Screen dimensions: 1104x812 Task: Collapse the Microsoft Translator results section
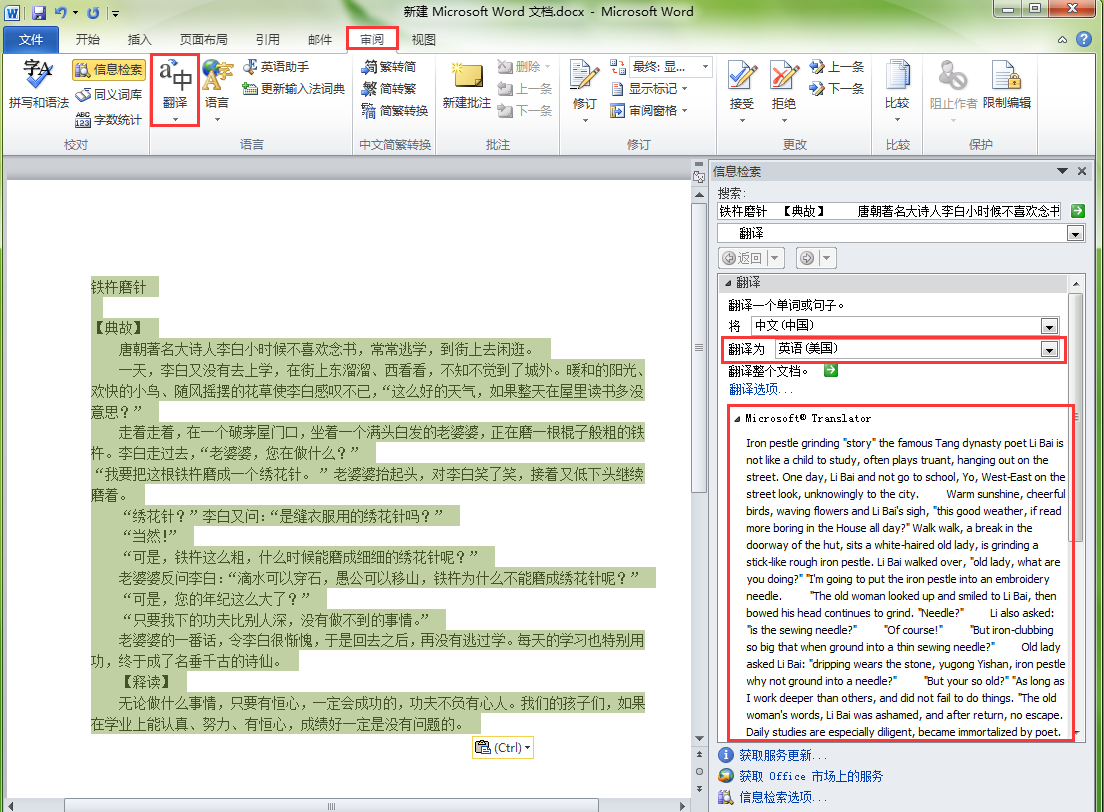tap(737, 419)
